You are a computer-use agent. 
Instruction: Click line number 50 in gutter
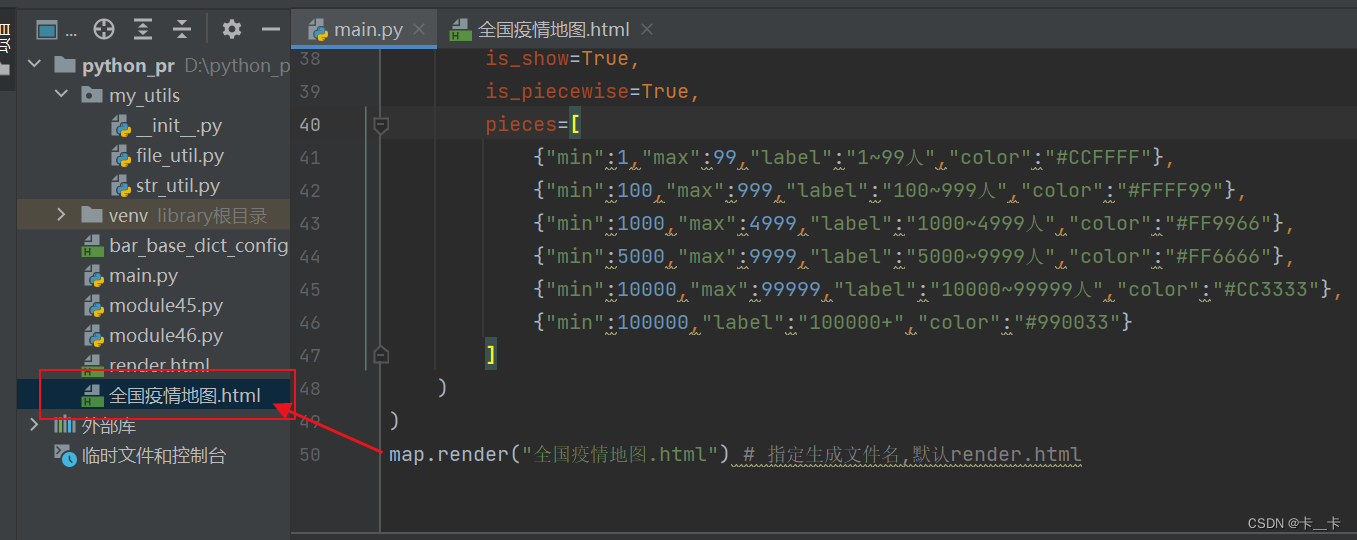309,455
